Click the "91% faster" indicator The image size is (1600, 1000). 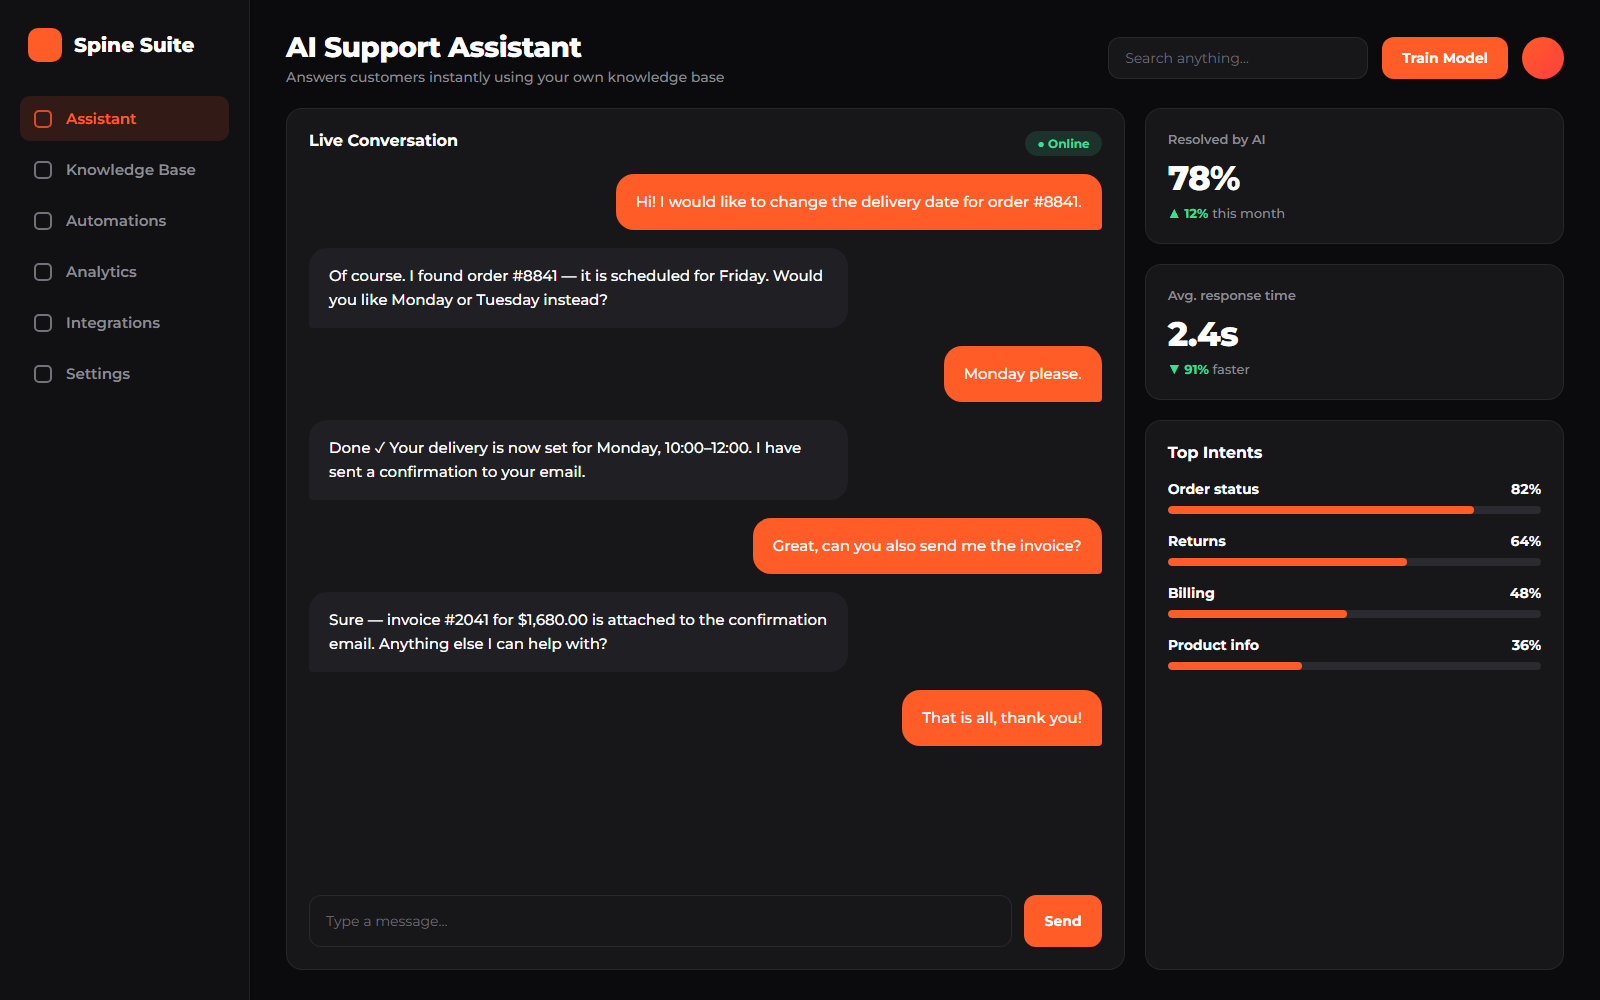tap(1209, 370)
